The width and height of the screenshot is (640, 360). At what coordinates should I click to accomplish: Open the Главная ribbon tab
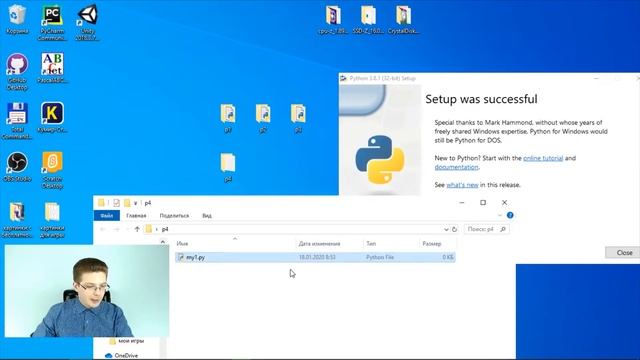pos(136,216)
